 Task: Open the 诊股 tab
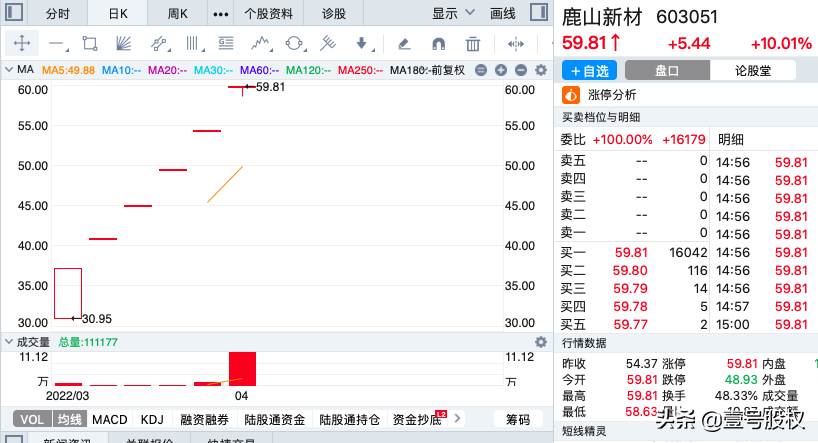pos(333,14)
